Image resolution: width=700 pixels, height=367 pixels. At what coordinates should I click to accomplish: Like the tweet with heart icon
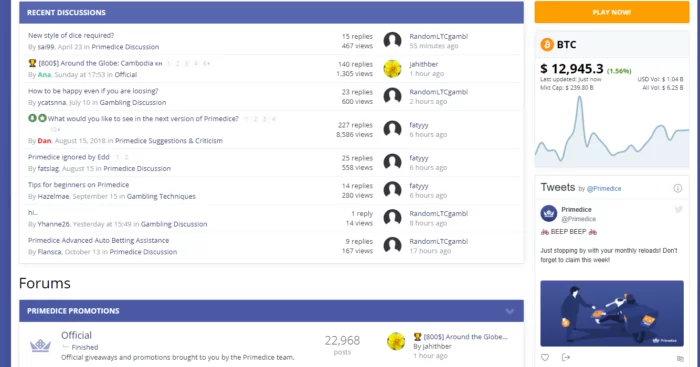point(545,357)
